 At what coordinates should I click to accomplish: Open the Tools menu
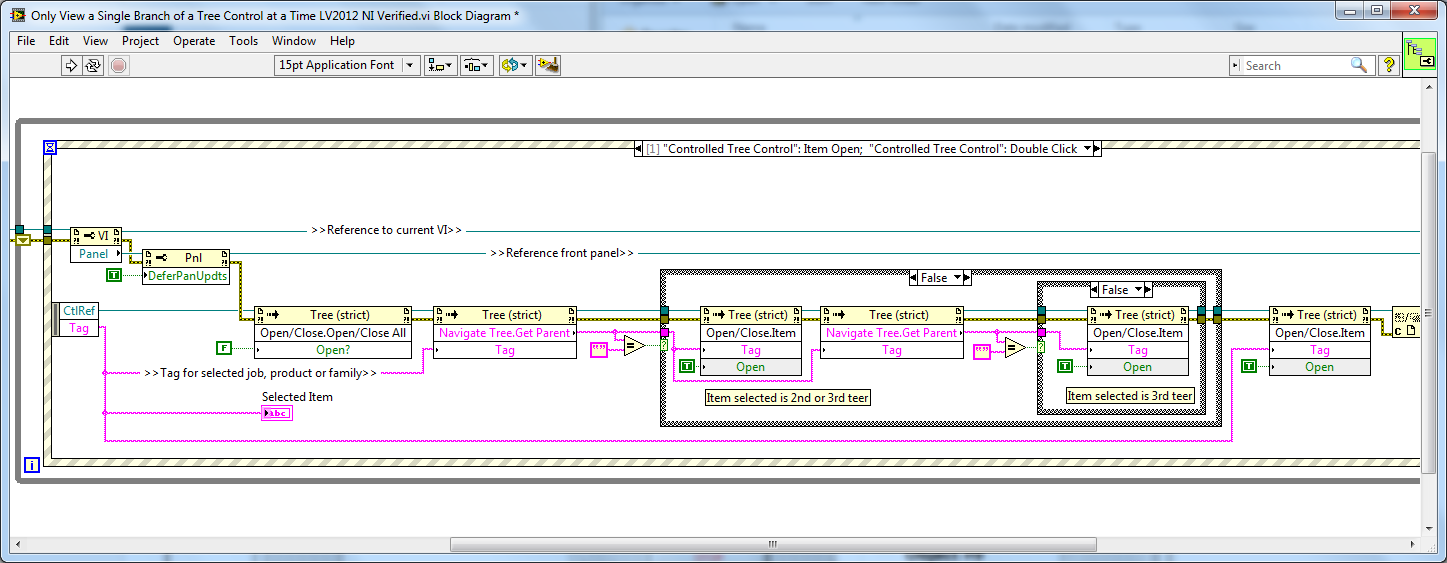tap(243, 41)
